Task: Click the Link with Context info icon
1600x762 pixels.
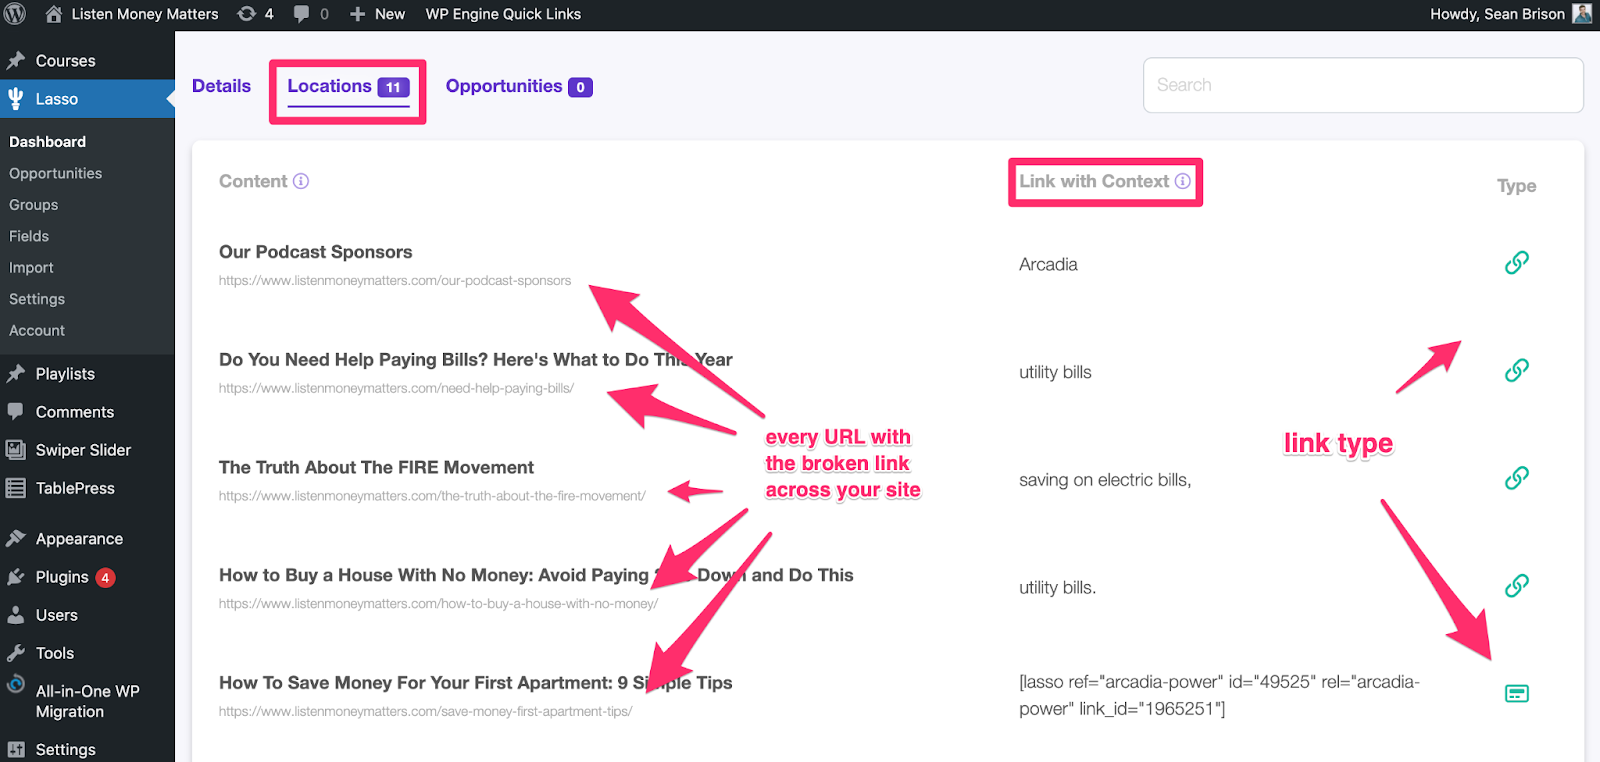Action: coord(1183,181)
